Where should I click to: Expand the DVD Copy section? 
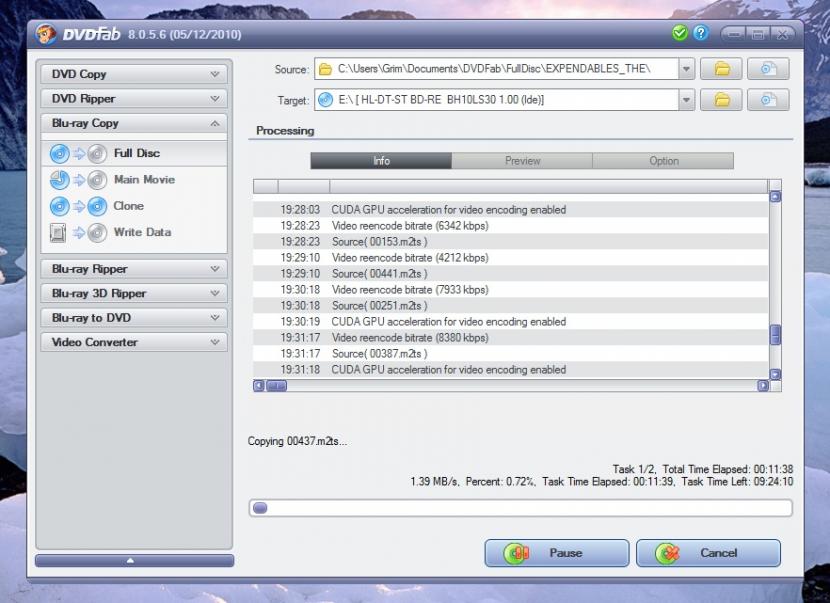point(134,74)
